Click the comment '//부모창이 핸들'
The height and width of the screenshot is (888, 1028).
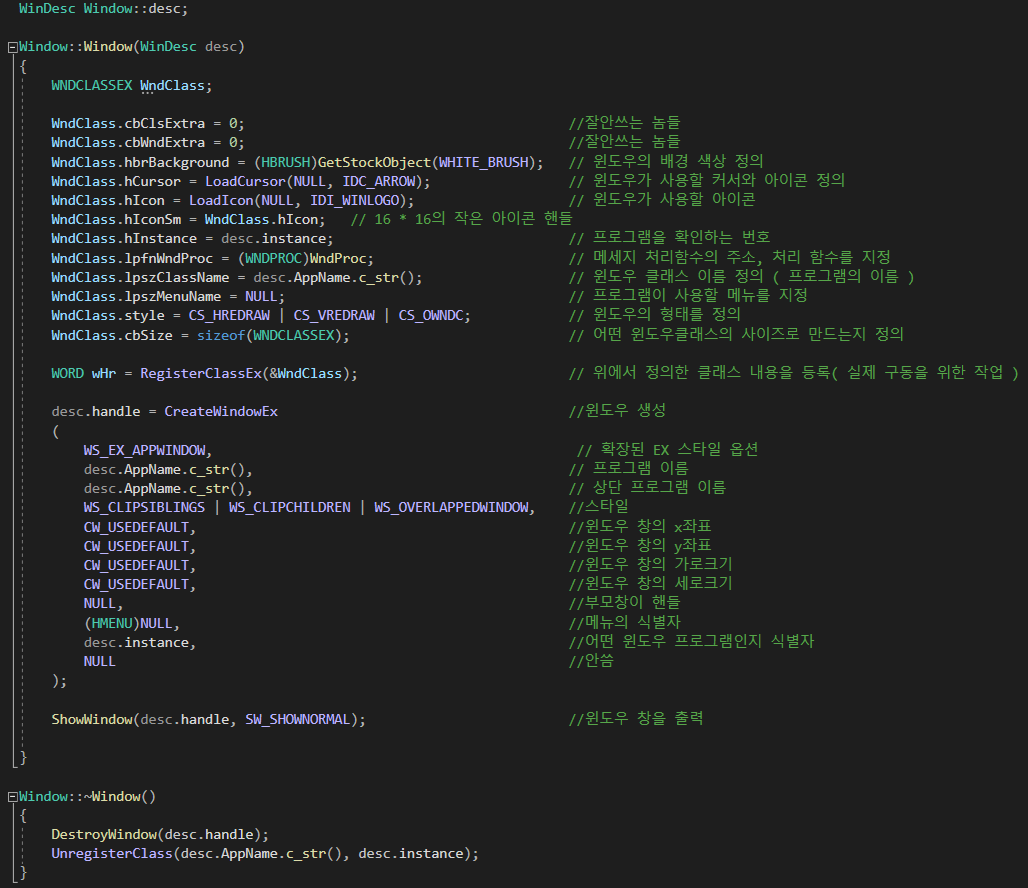[624, 603]
